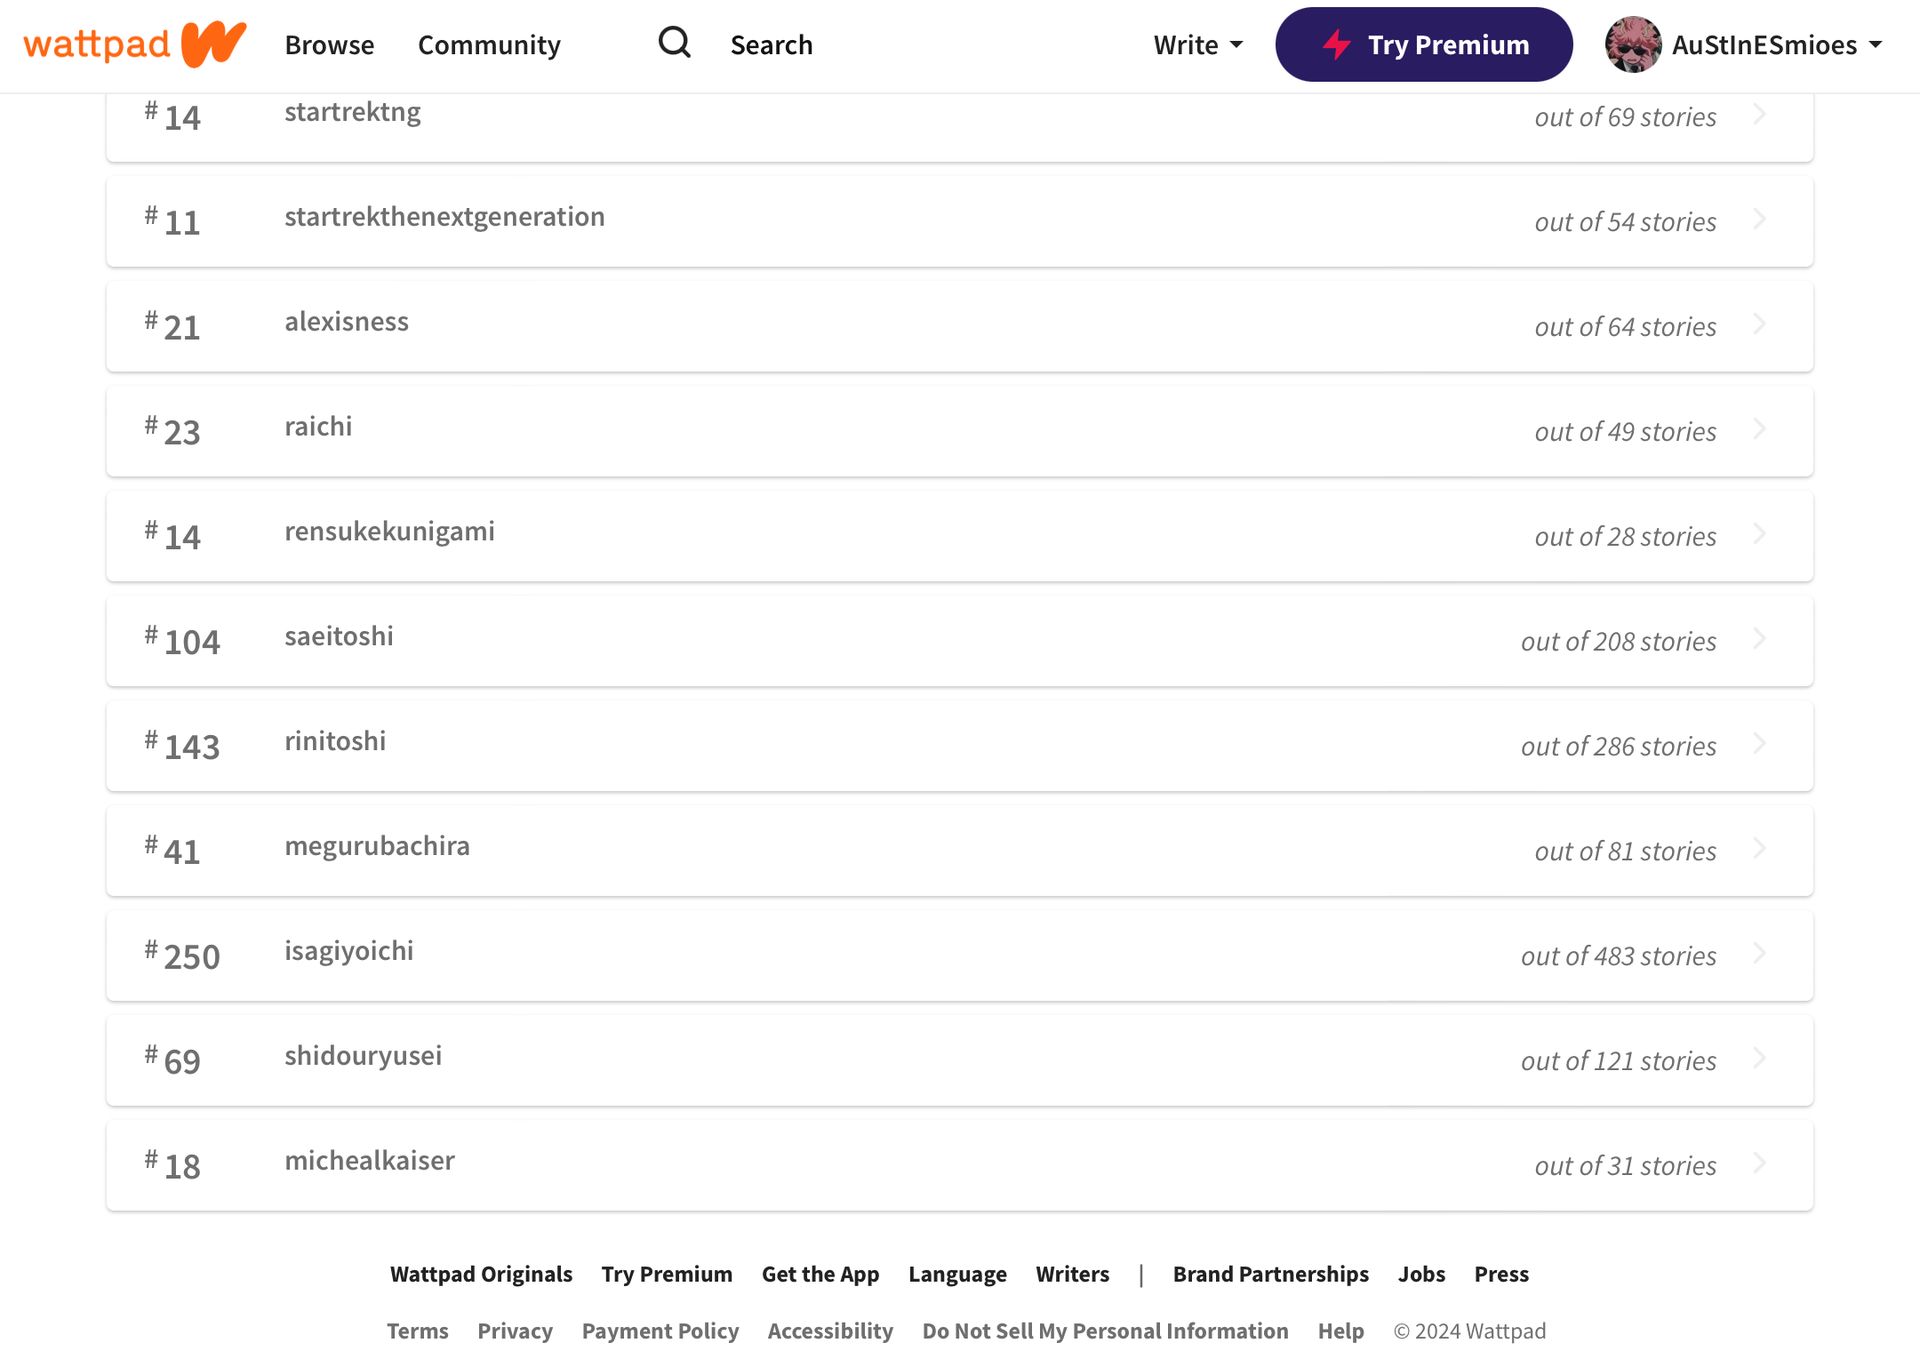The image size is (1920, 1367).
Task: Open the arrow beside saeitoshi ranking
Action: click(1760, 638)
